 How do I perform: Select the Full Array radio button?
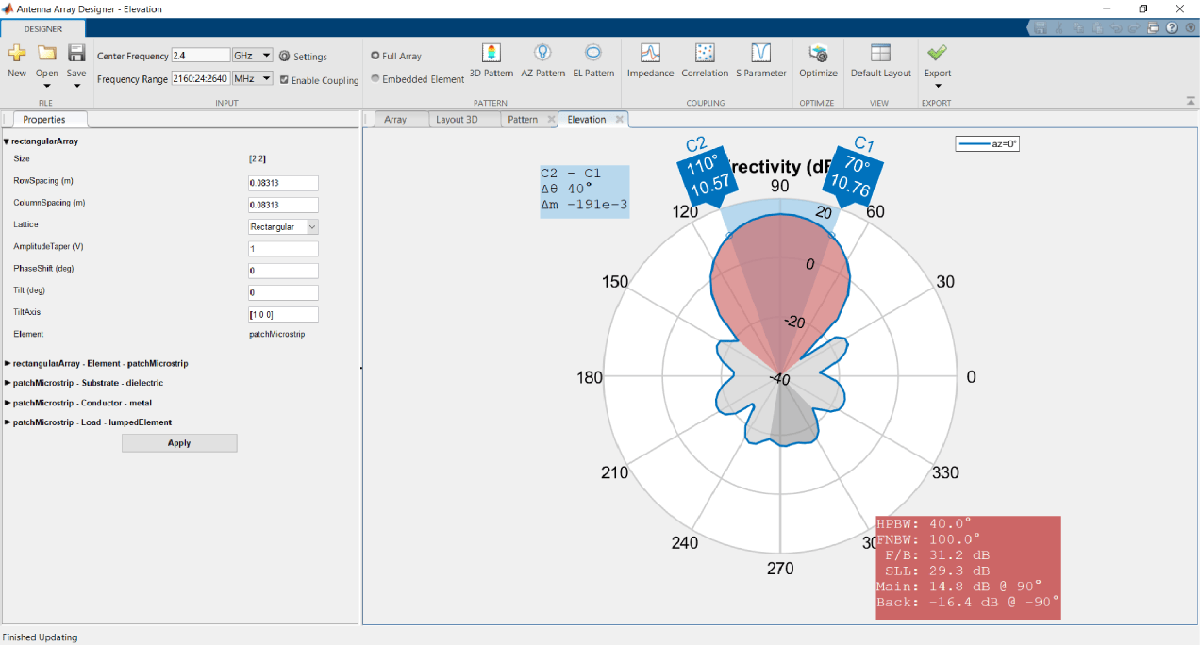375,56
